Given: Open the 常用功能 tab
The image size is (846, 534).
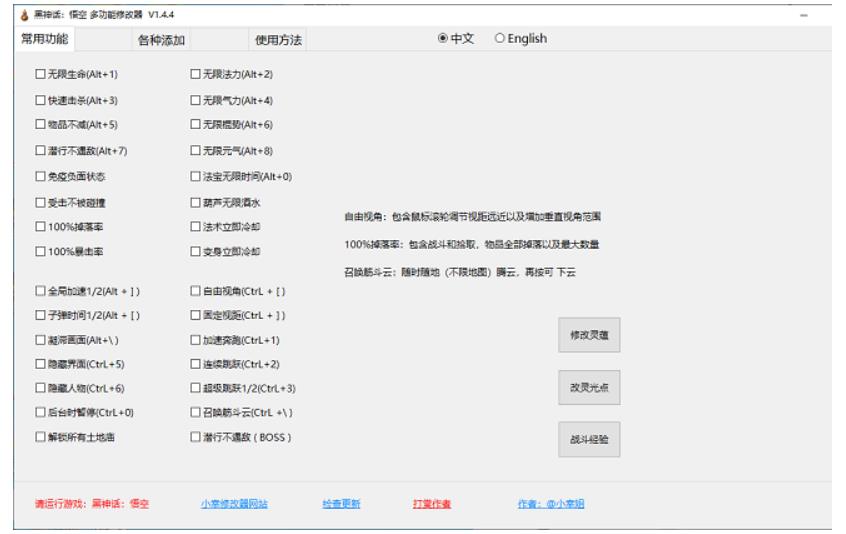Looking at the screenshot, I should (44, 39).
